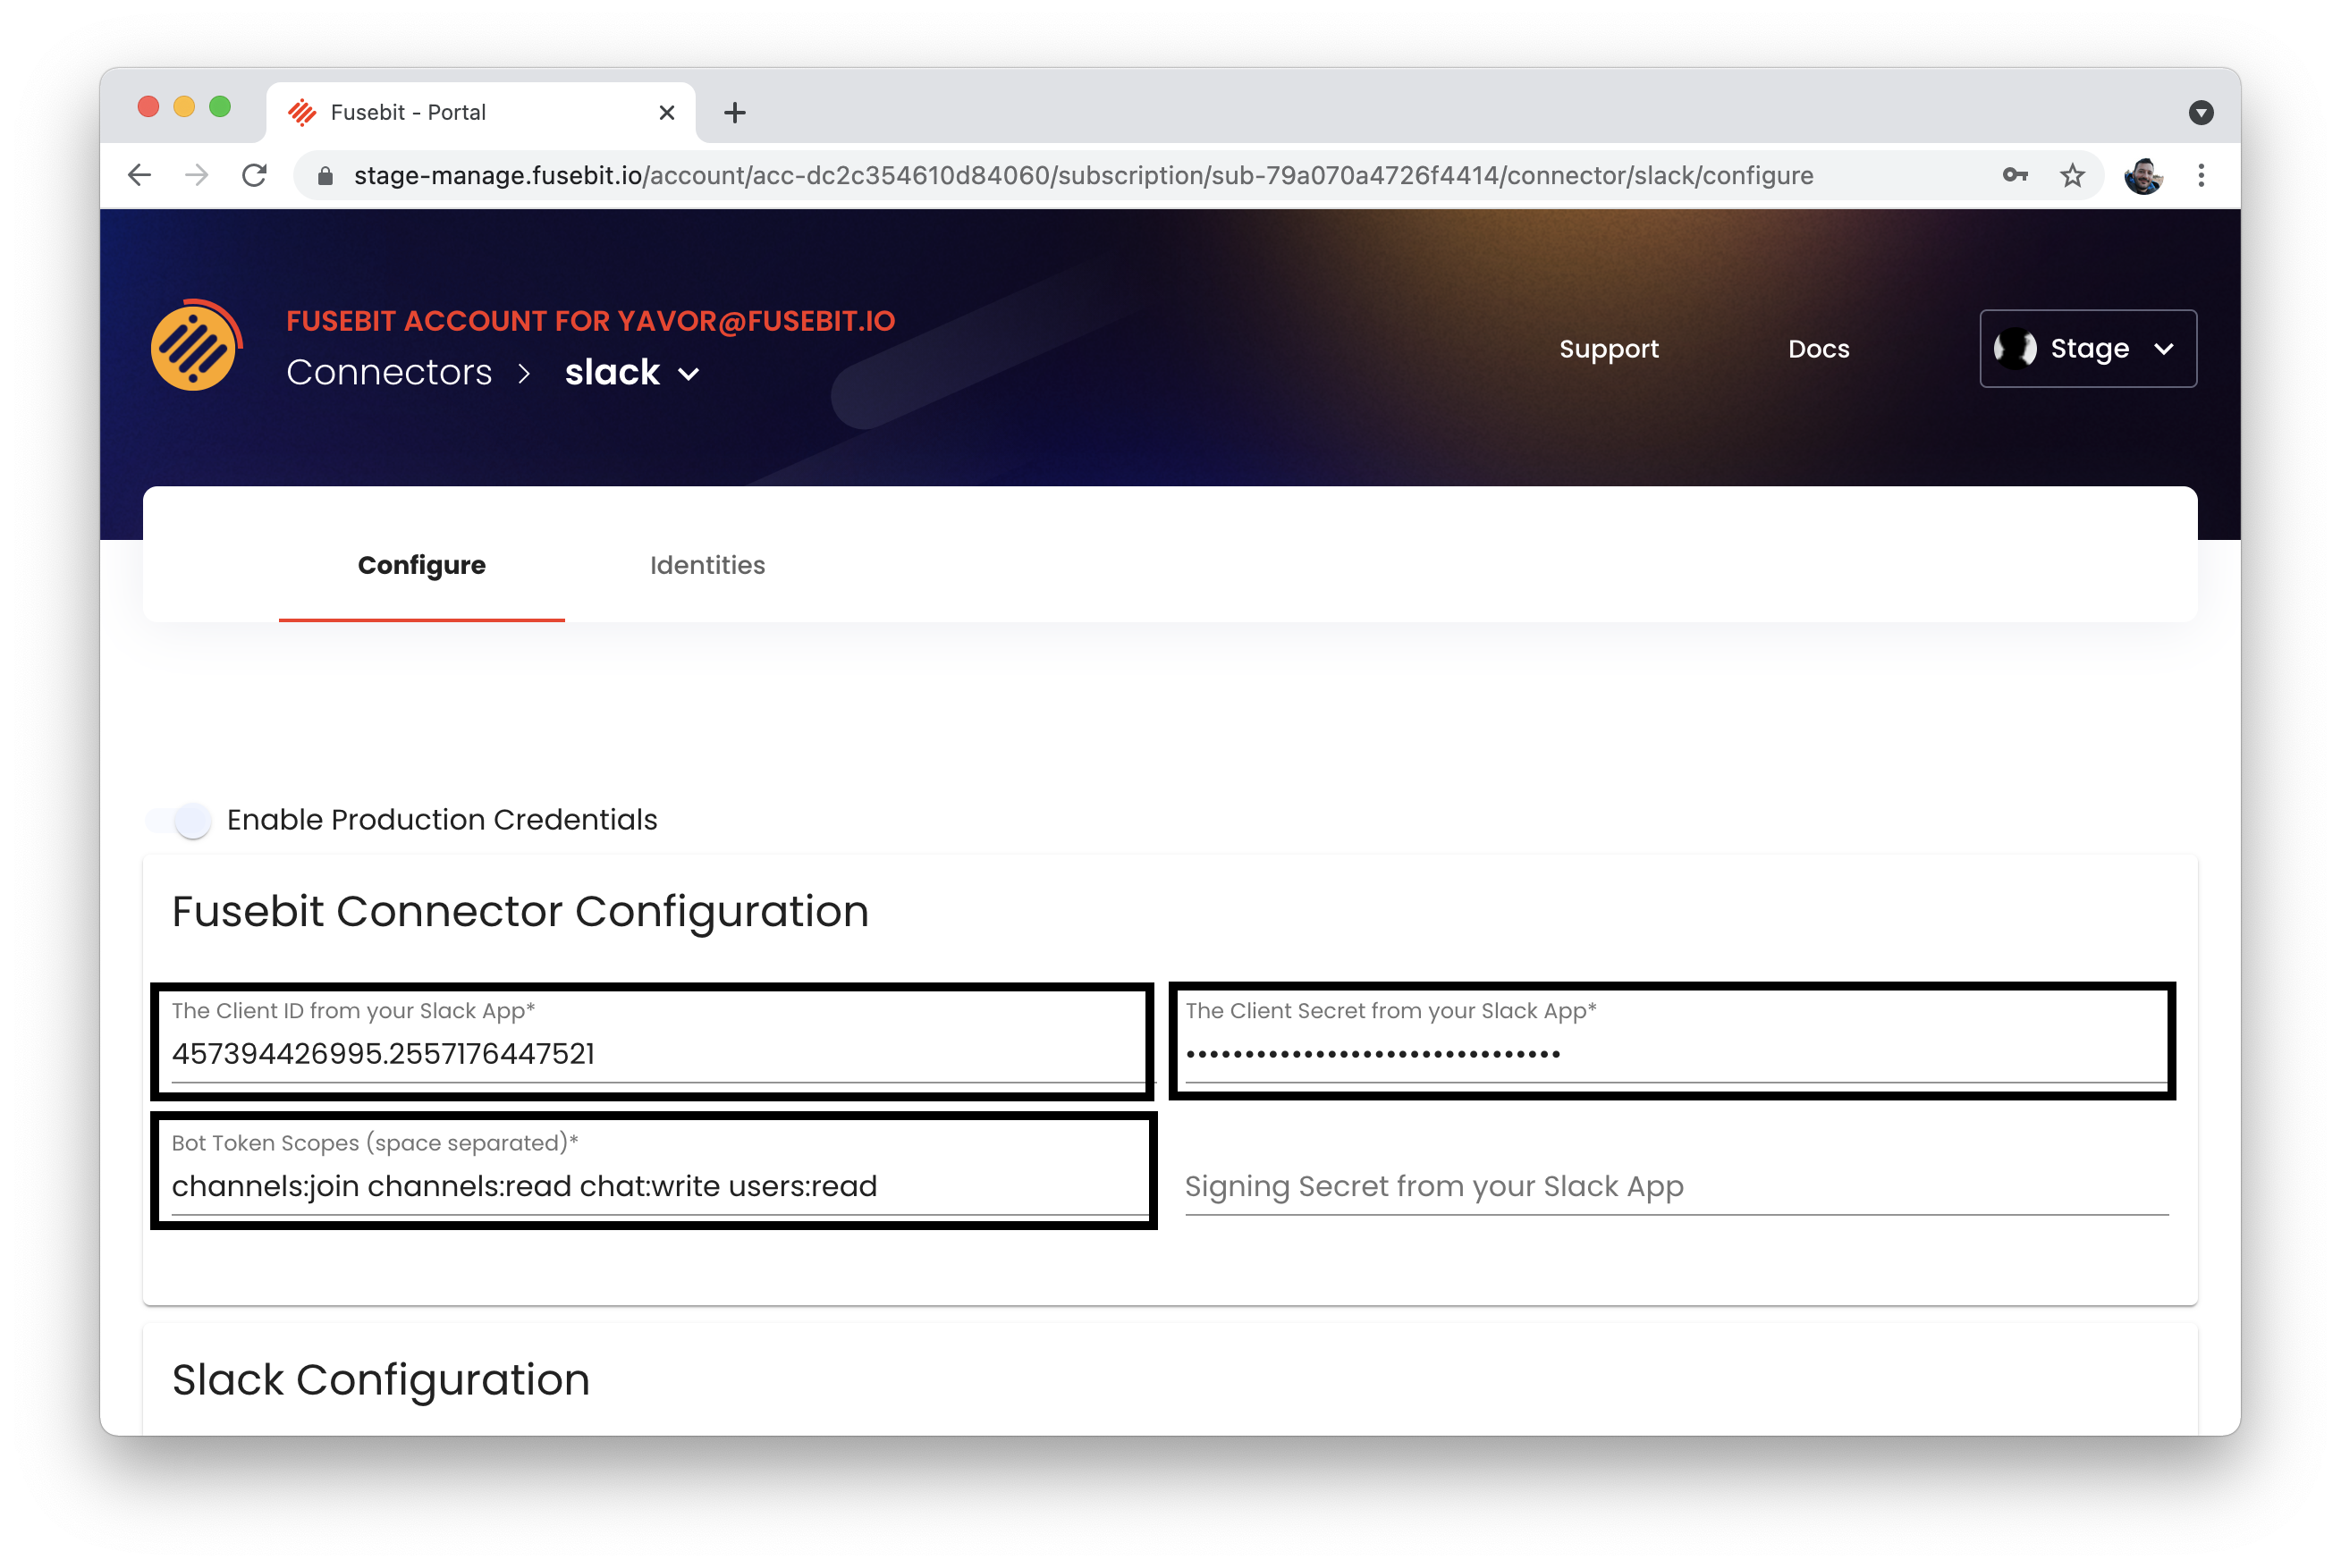
Task: View site info via lock icon
Action: point(325,176)
